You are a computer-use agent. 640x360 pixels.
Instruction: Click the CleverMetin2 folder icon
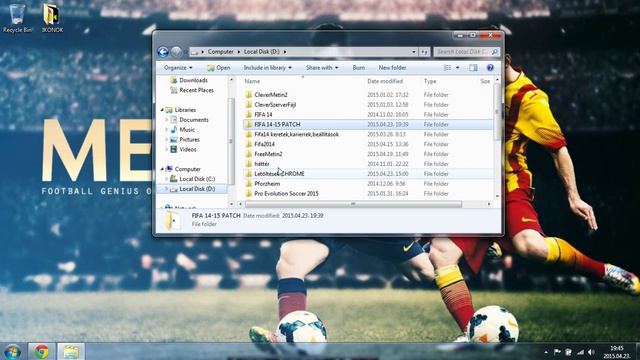pyautogui.click(x=249, y=95)
